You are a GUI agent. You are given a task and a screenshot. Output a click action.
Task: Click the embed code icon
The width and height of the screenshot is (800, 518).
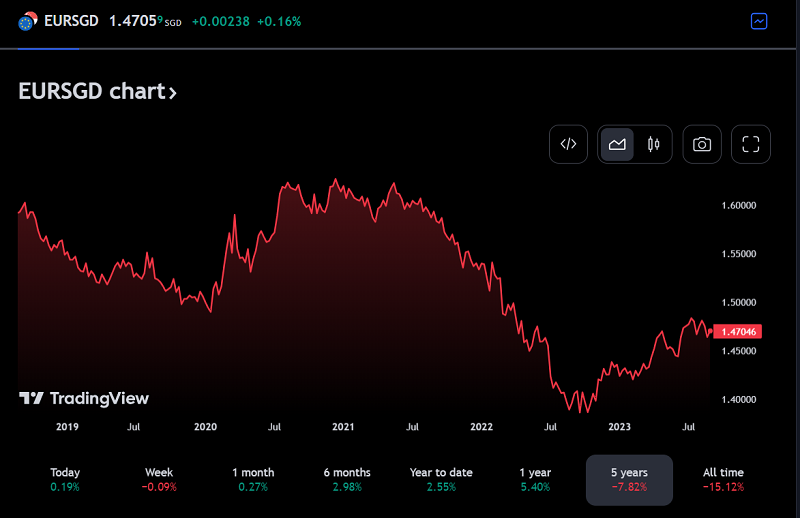[568, 144]
